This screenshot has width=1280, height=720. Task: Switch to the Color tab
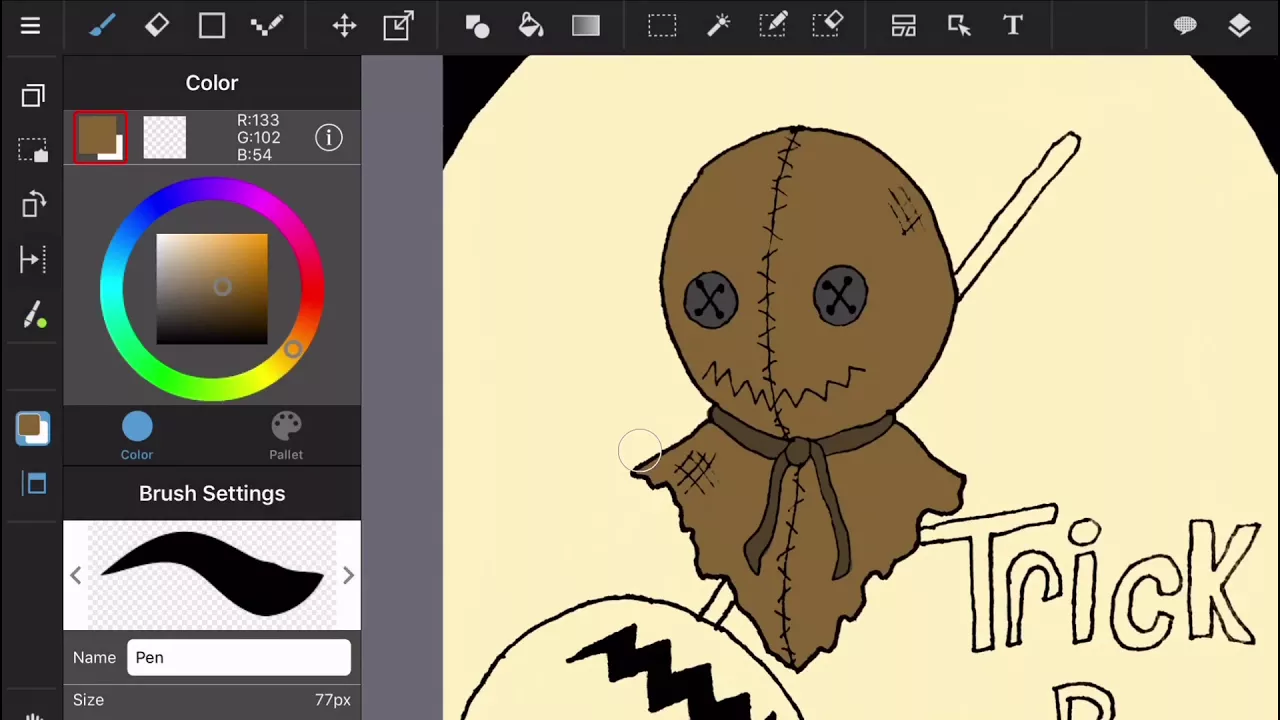click(x=137, y=437)
